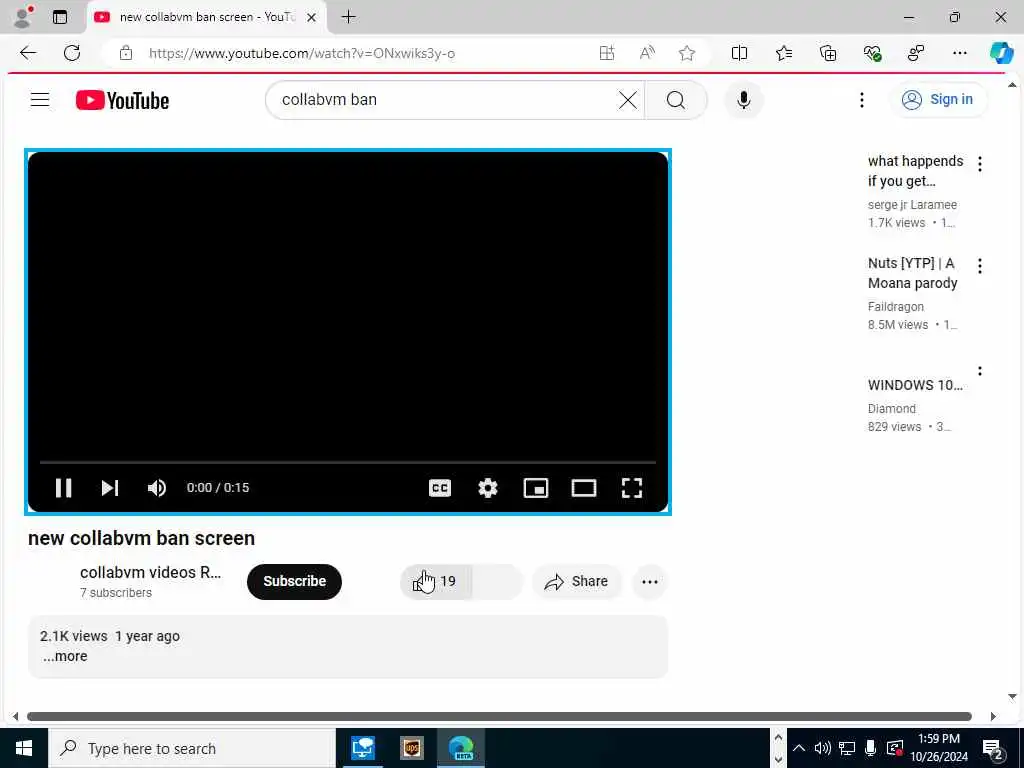Open a new browser tab
1024x768 pixels.
click(349, 17)
